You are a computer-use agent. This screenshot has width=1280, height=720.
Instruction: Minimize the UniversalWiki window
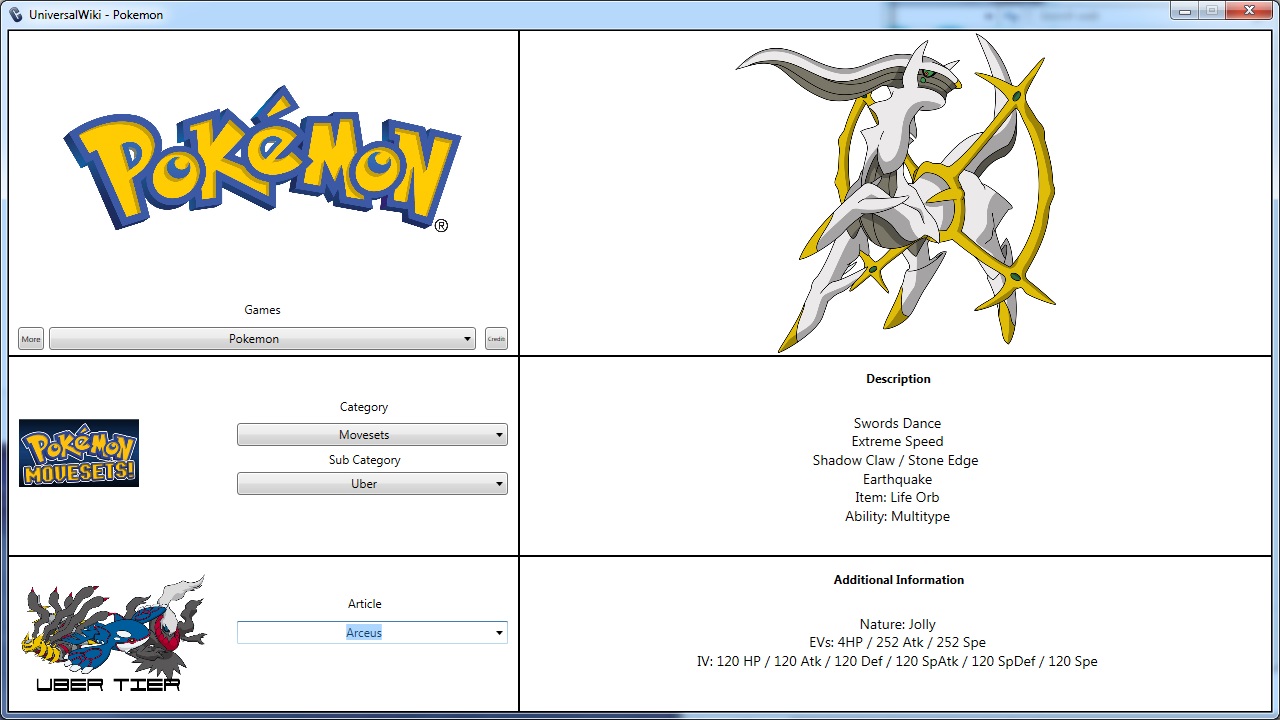click(x=1184, y=11)
